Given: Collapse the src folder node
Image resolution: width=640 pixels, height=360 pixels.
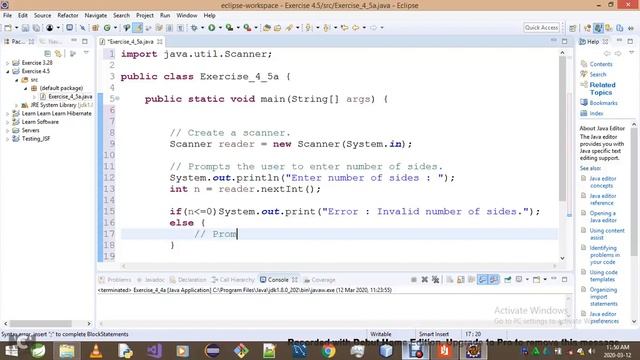Looking at the screenshot, I should click(17, 80).
